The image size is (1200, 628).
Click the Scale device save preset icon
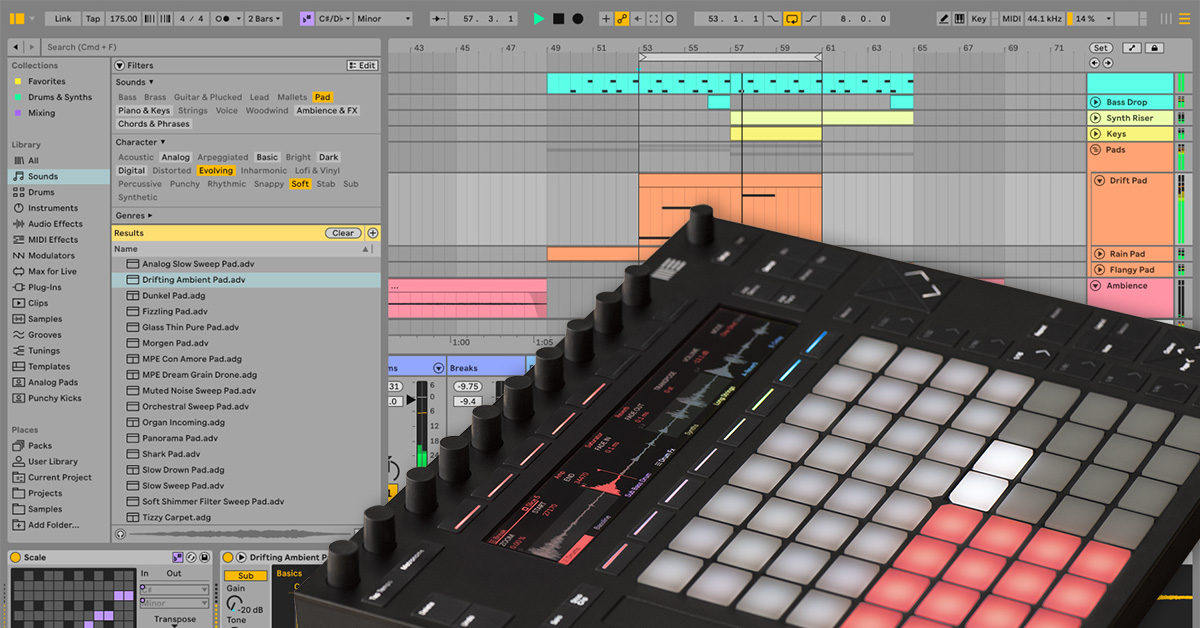click(x=205, y=557)
